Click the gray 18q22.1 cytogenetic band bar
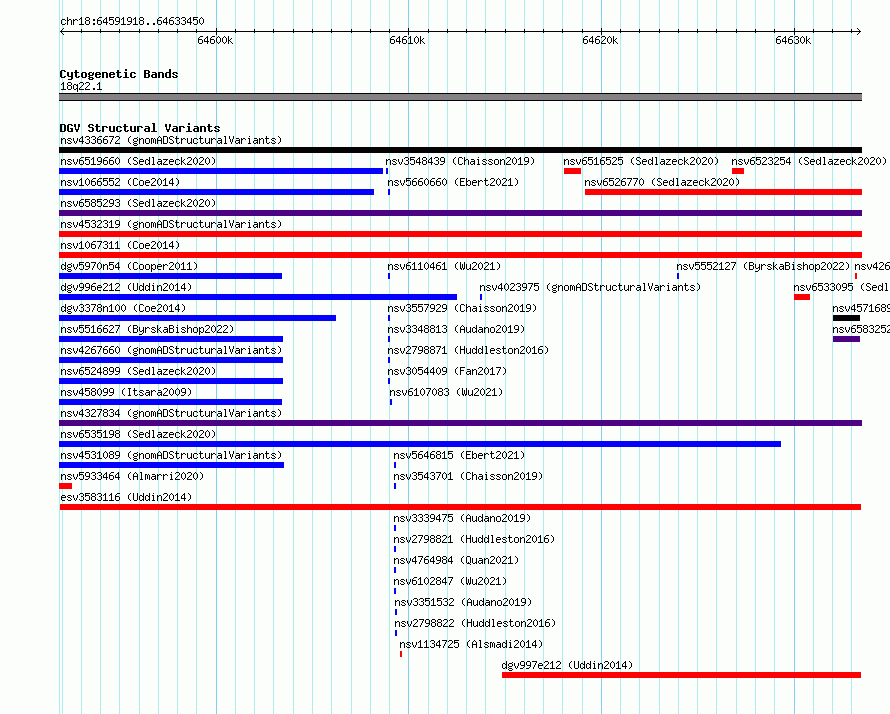The height and width of the screenshot is (714, 890). click(460, 97)
